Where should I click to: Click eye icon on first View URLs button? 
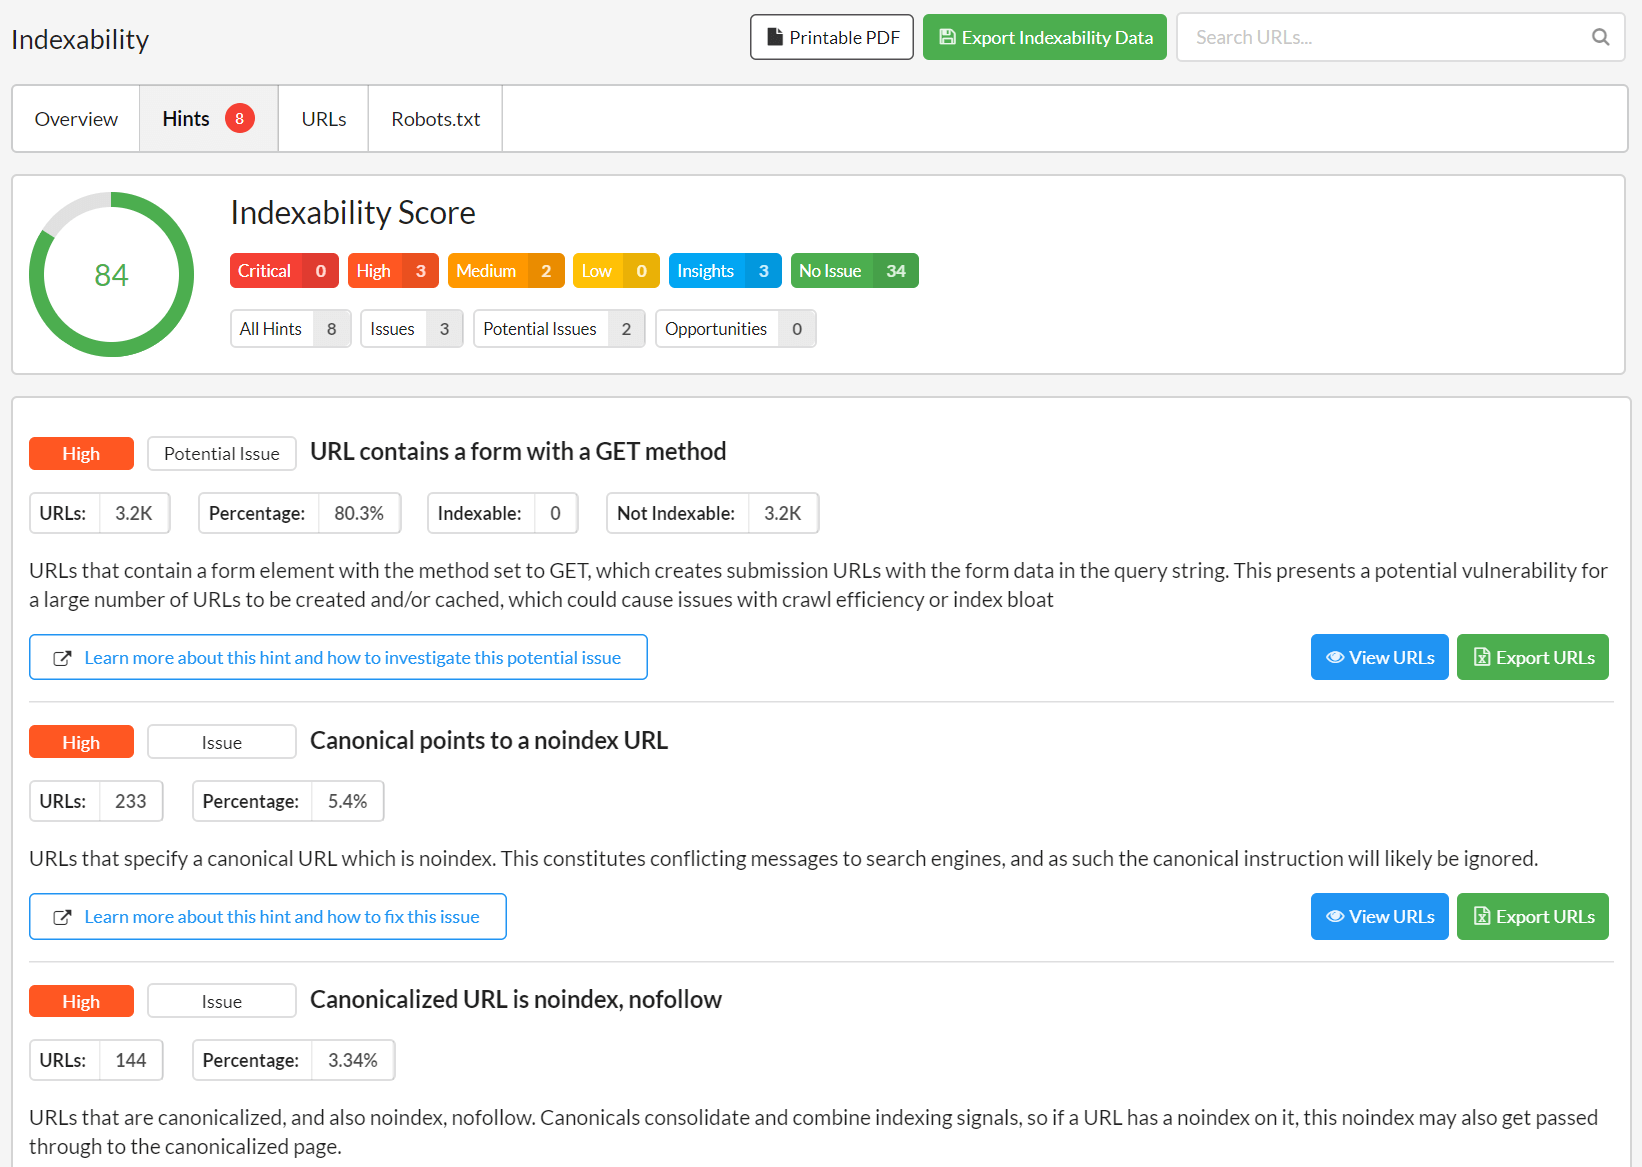click(x=1335, y=657)
